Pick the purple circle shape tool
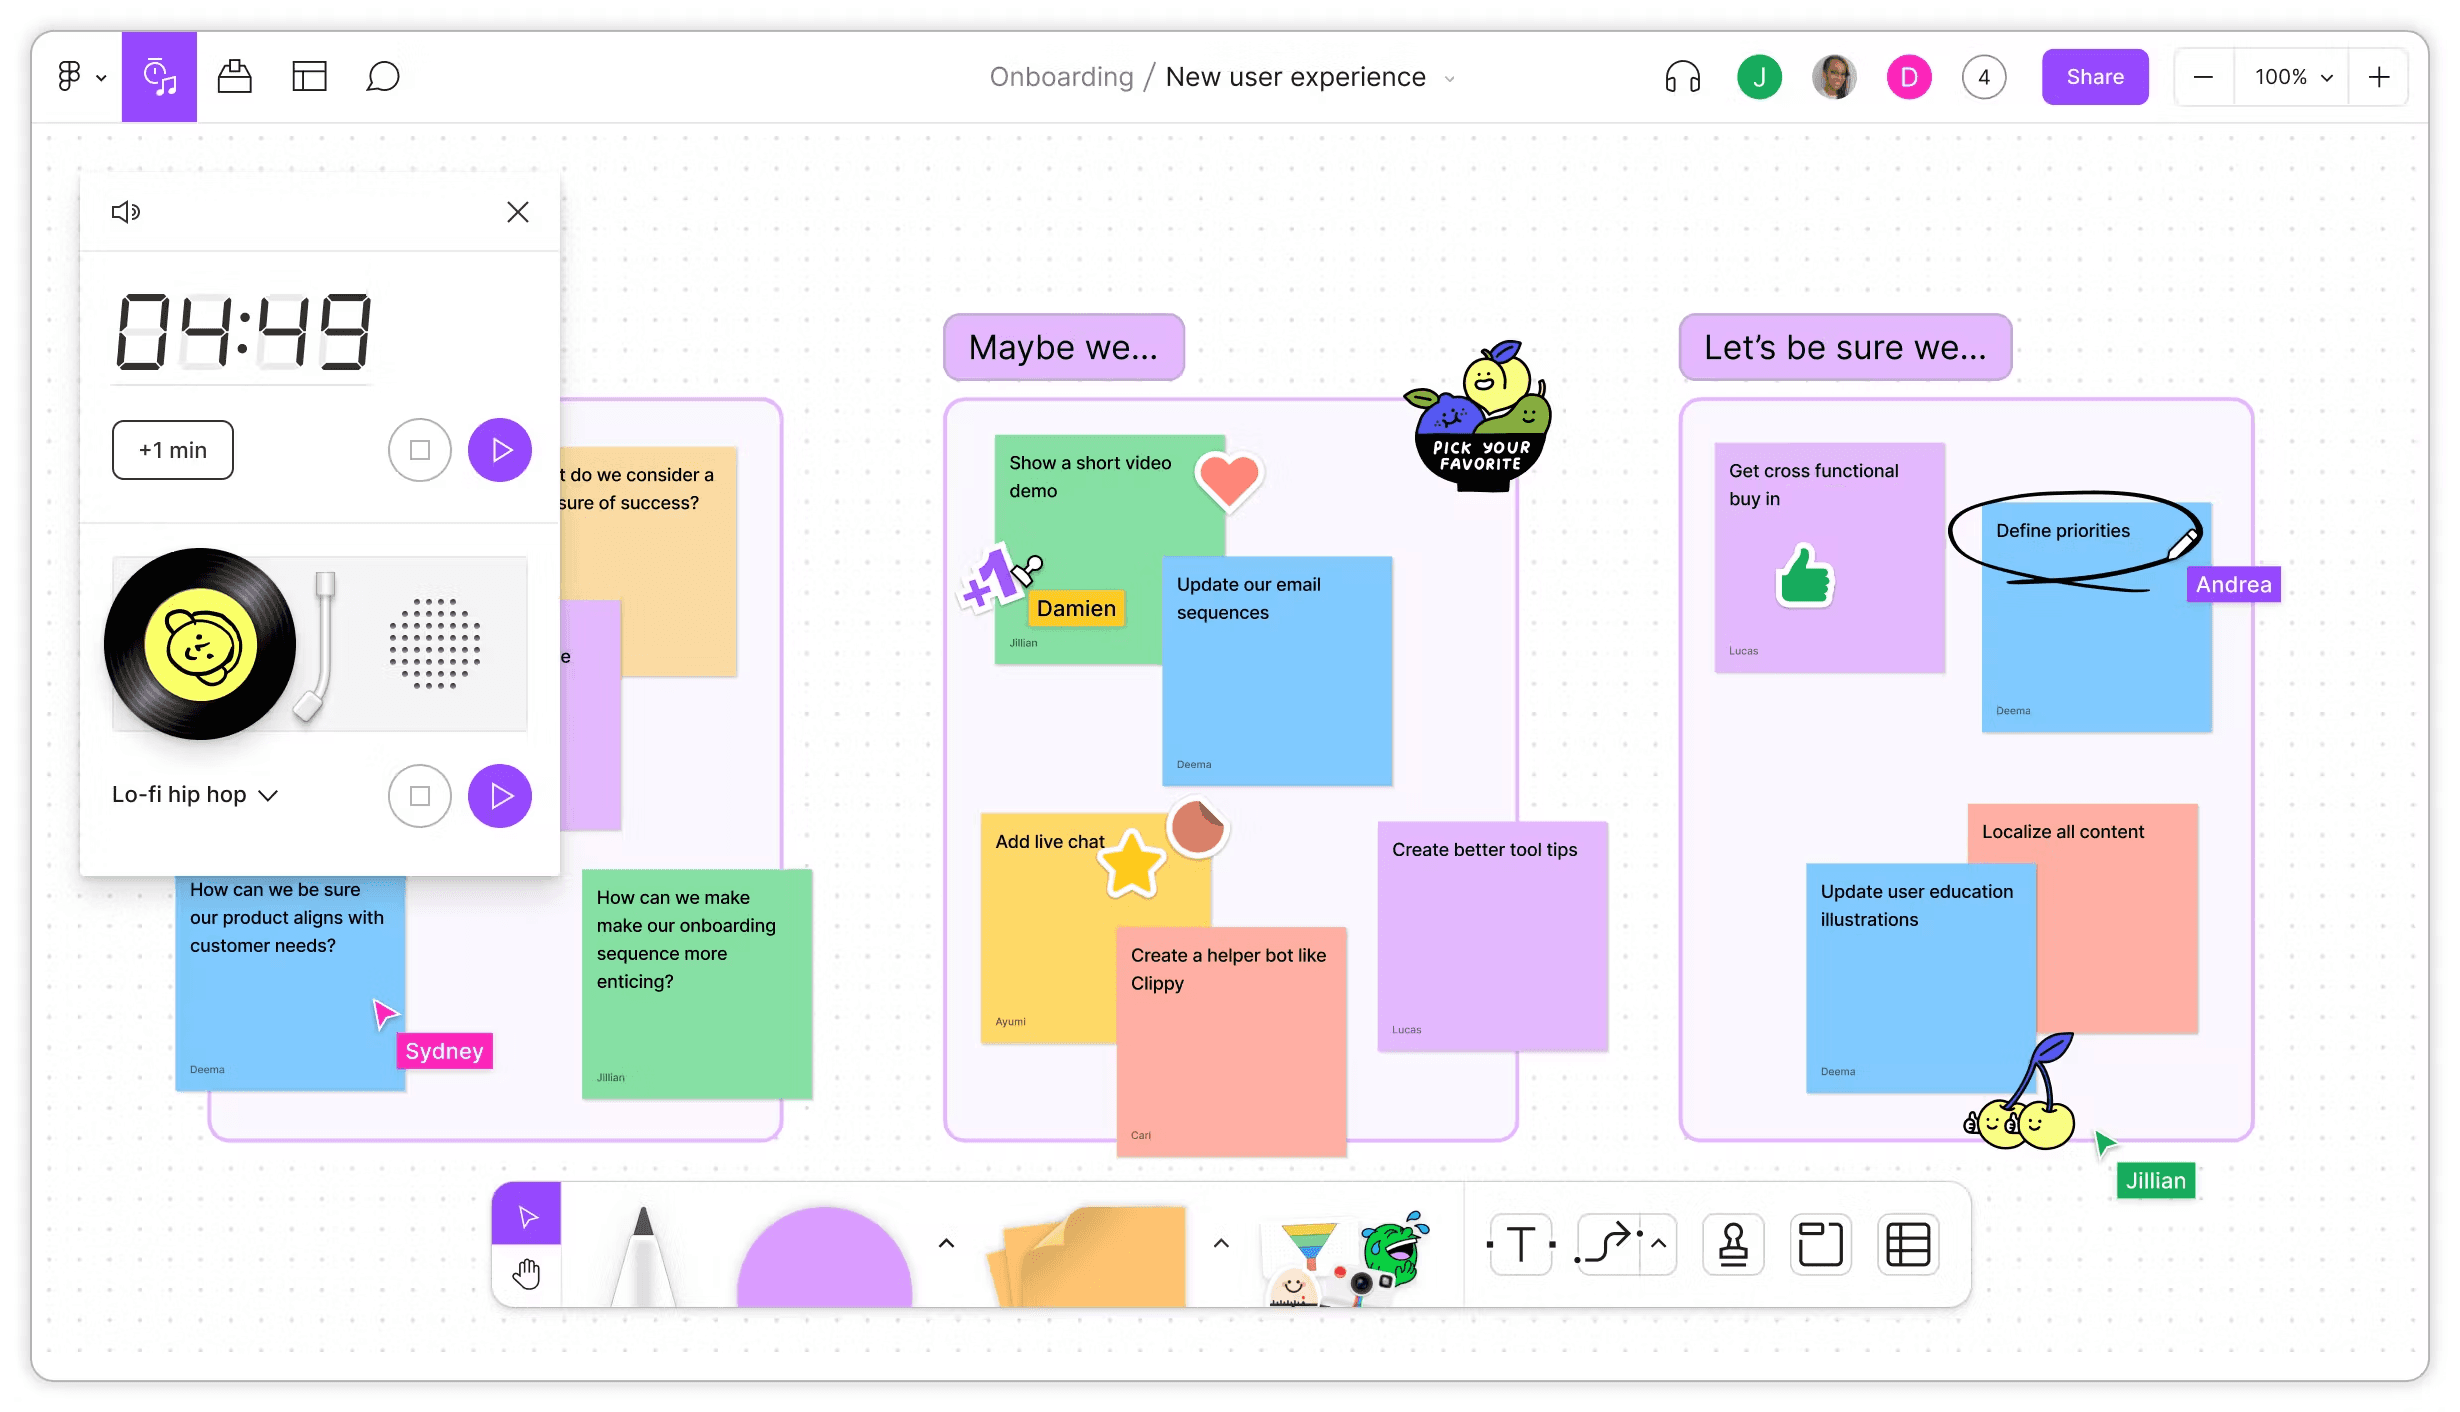 tap(825, 1257)
